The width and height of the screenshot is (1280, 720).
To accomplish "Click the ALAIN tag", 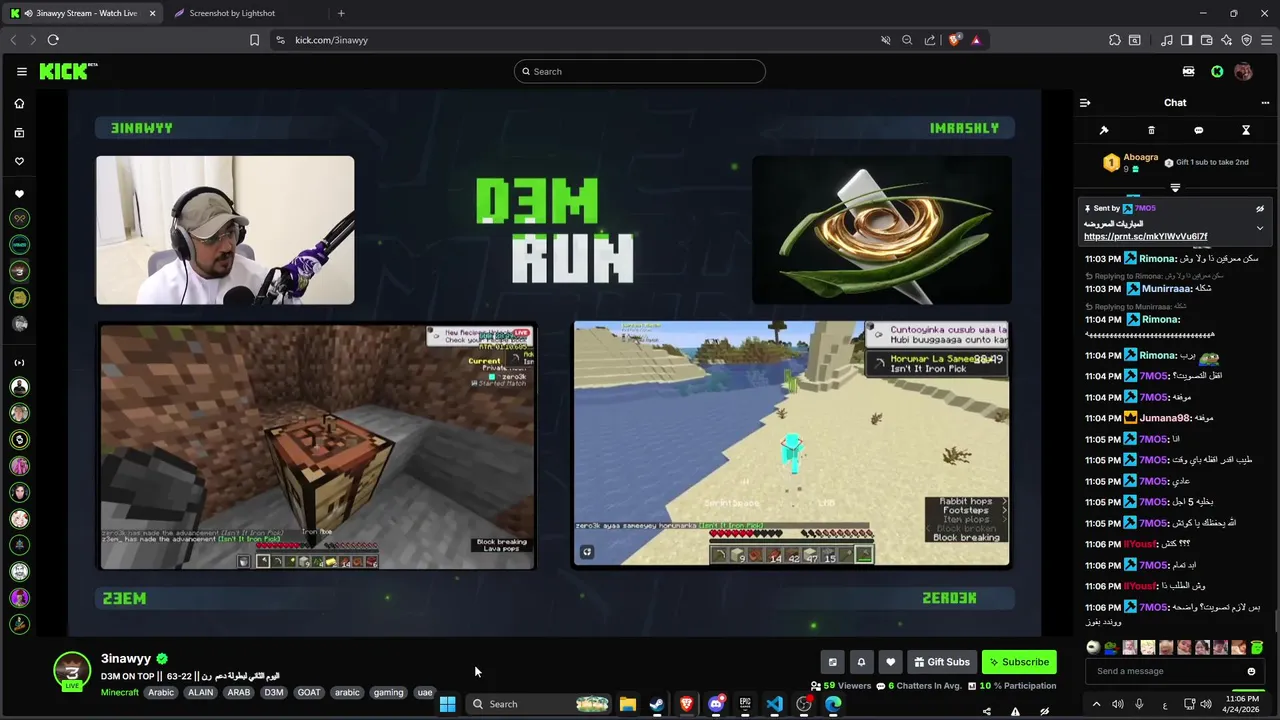I will (201, 692).
